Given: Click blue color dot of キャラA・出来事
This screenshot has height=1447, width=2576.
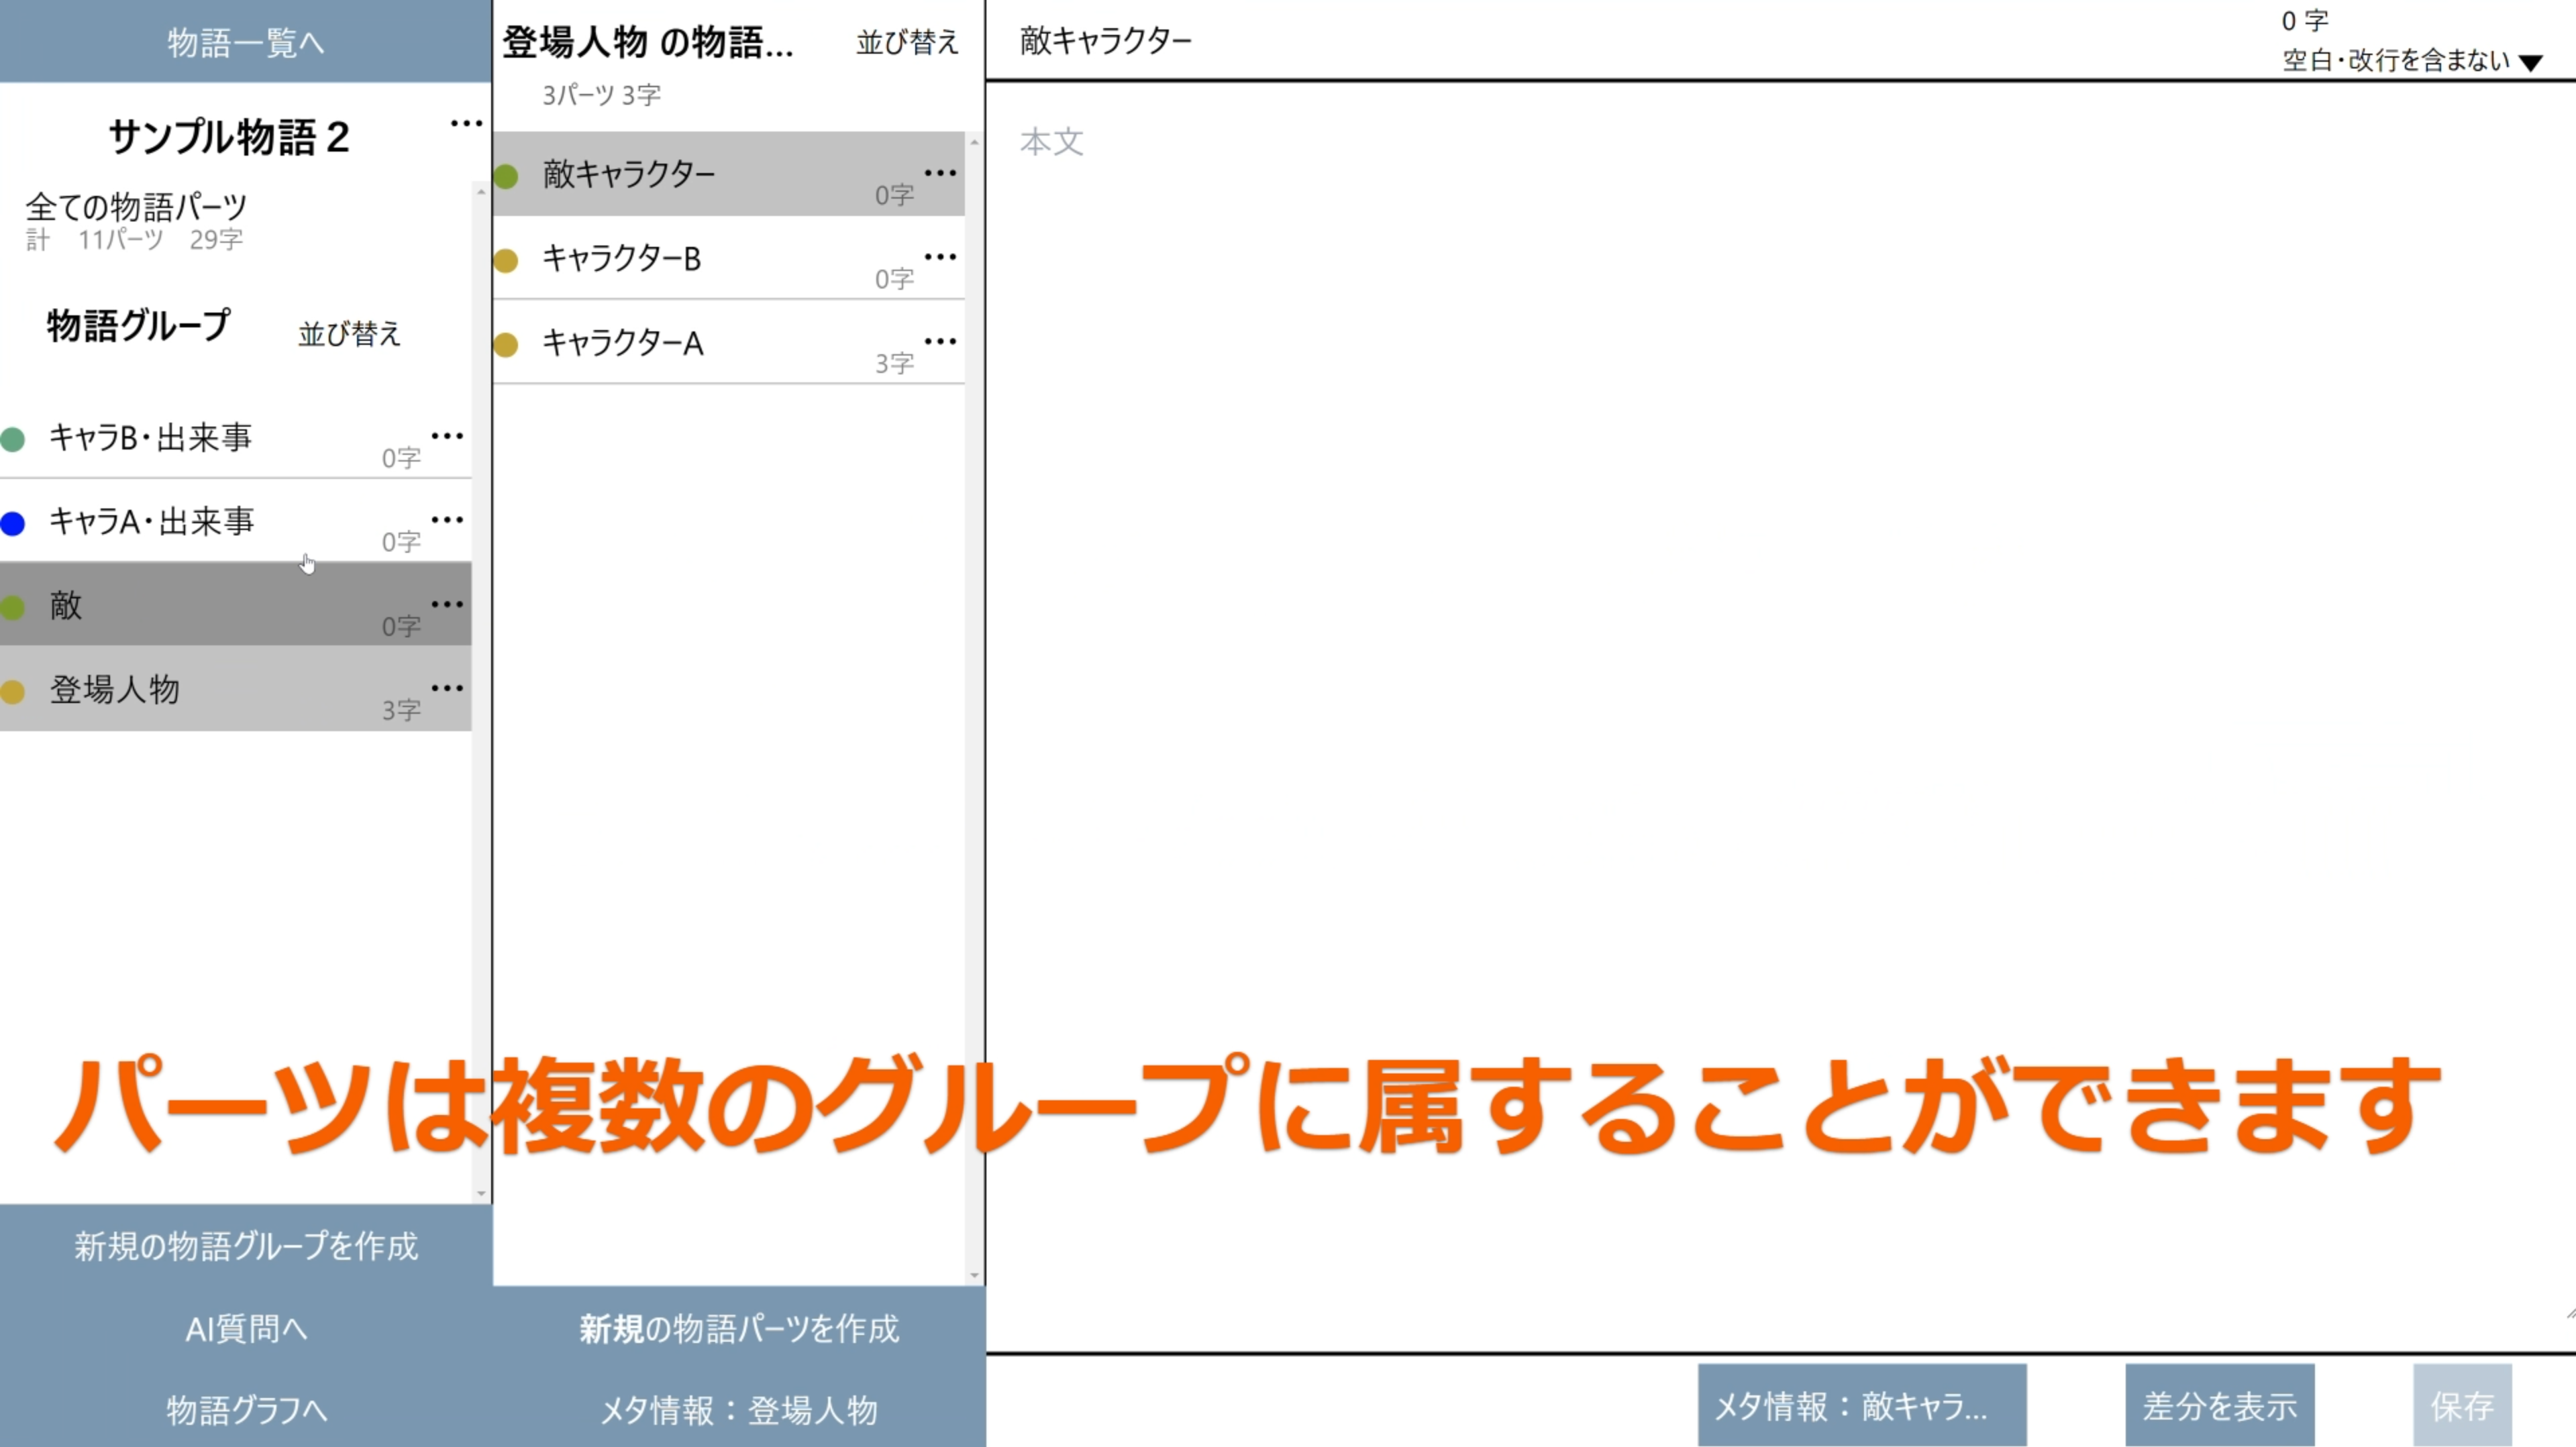Looking at the screenshot, I should pyautogui.click(x=13, y=523).
